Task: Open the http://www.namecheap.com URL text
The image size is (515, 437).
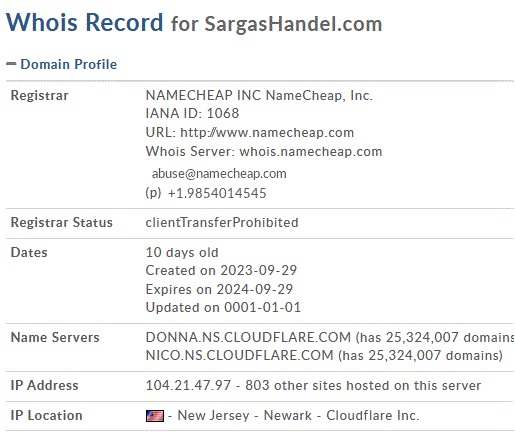Action: (x=267, y=133)
